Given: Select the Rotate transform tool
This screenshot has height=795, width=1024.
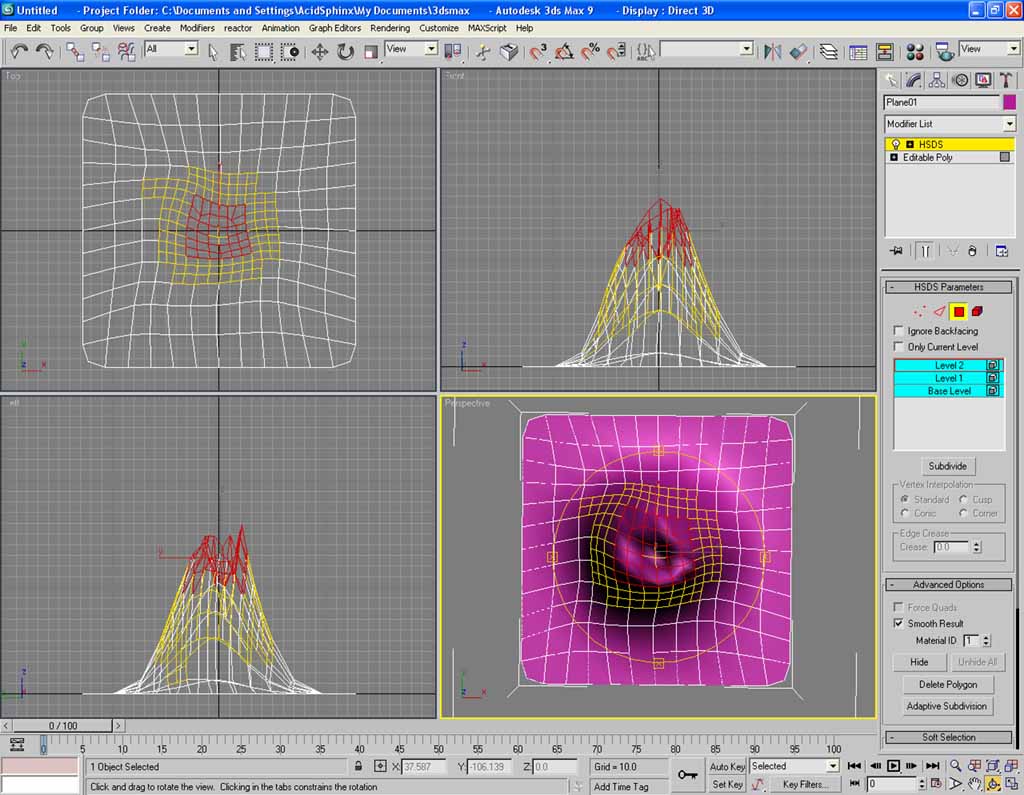Looking at the screenshot, I should pyautogui.click(x=345, y=51).
